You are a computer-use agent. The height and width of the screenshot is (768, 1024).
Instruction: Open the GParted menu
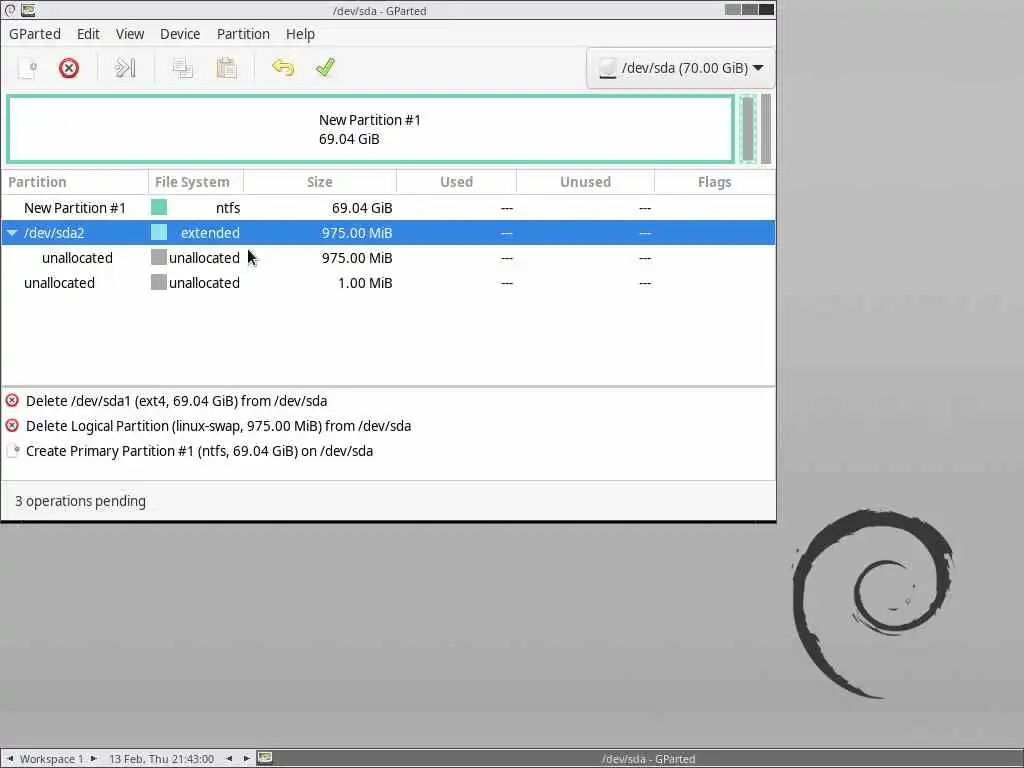coord(35,34)
